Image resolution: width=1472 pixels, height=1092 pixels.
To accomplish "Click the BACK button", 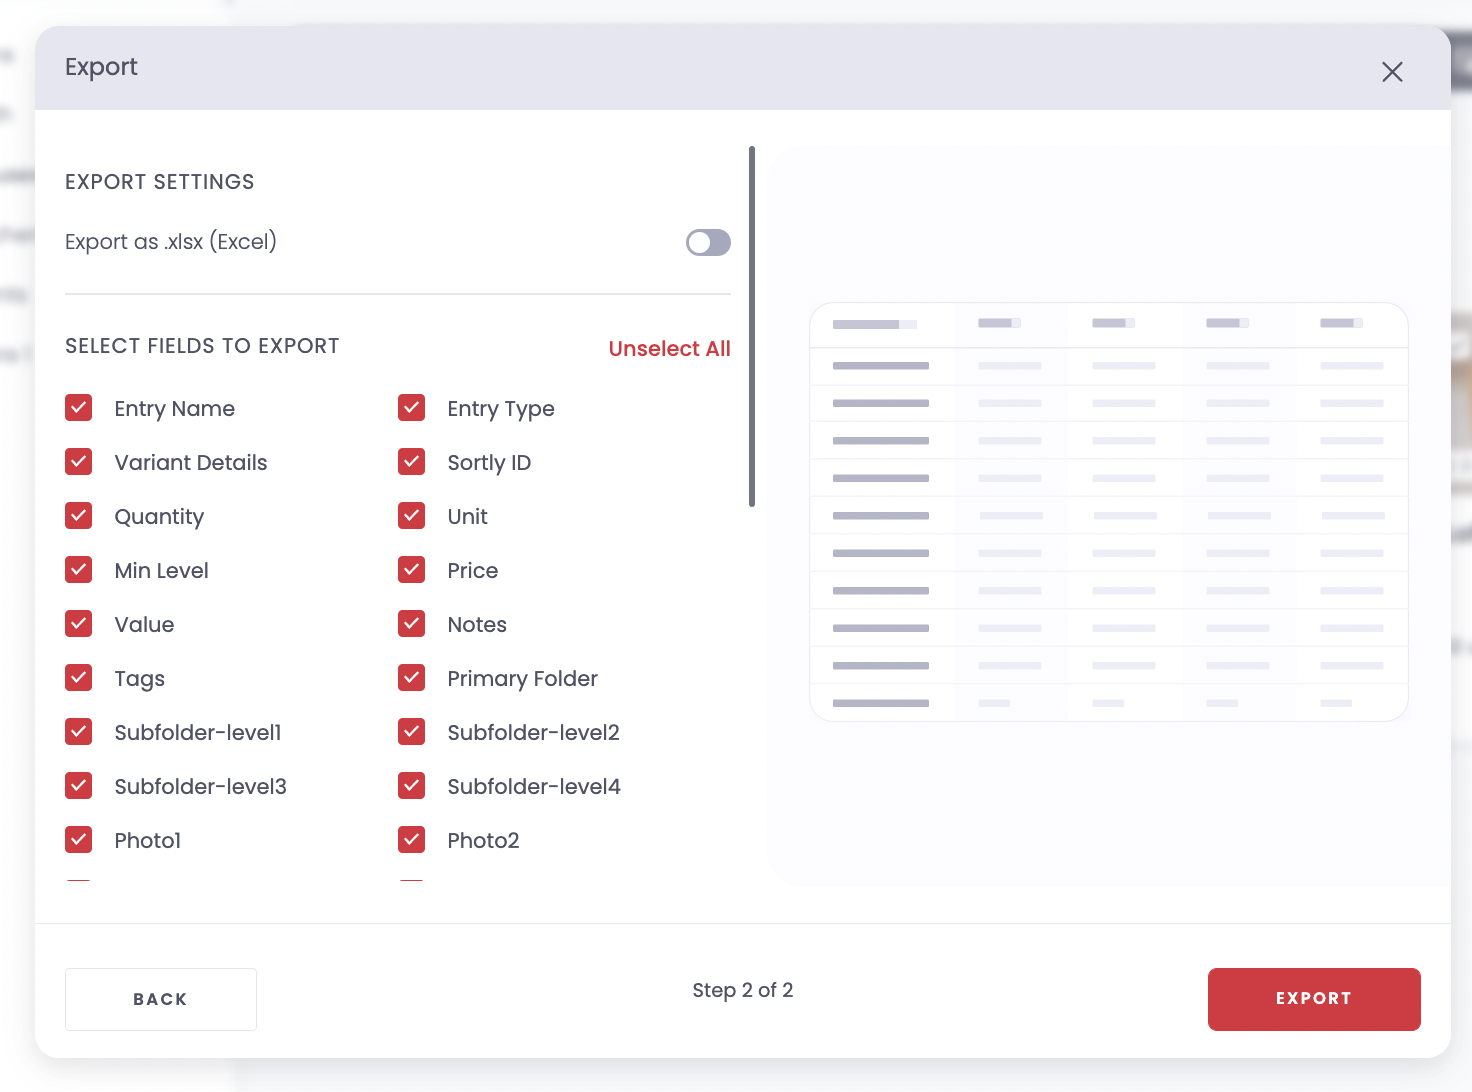I will [160, 998].
